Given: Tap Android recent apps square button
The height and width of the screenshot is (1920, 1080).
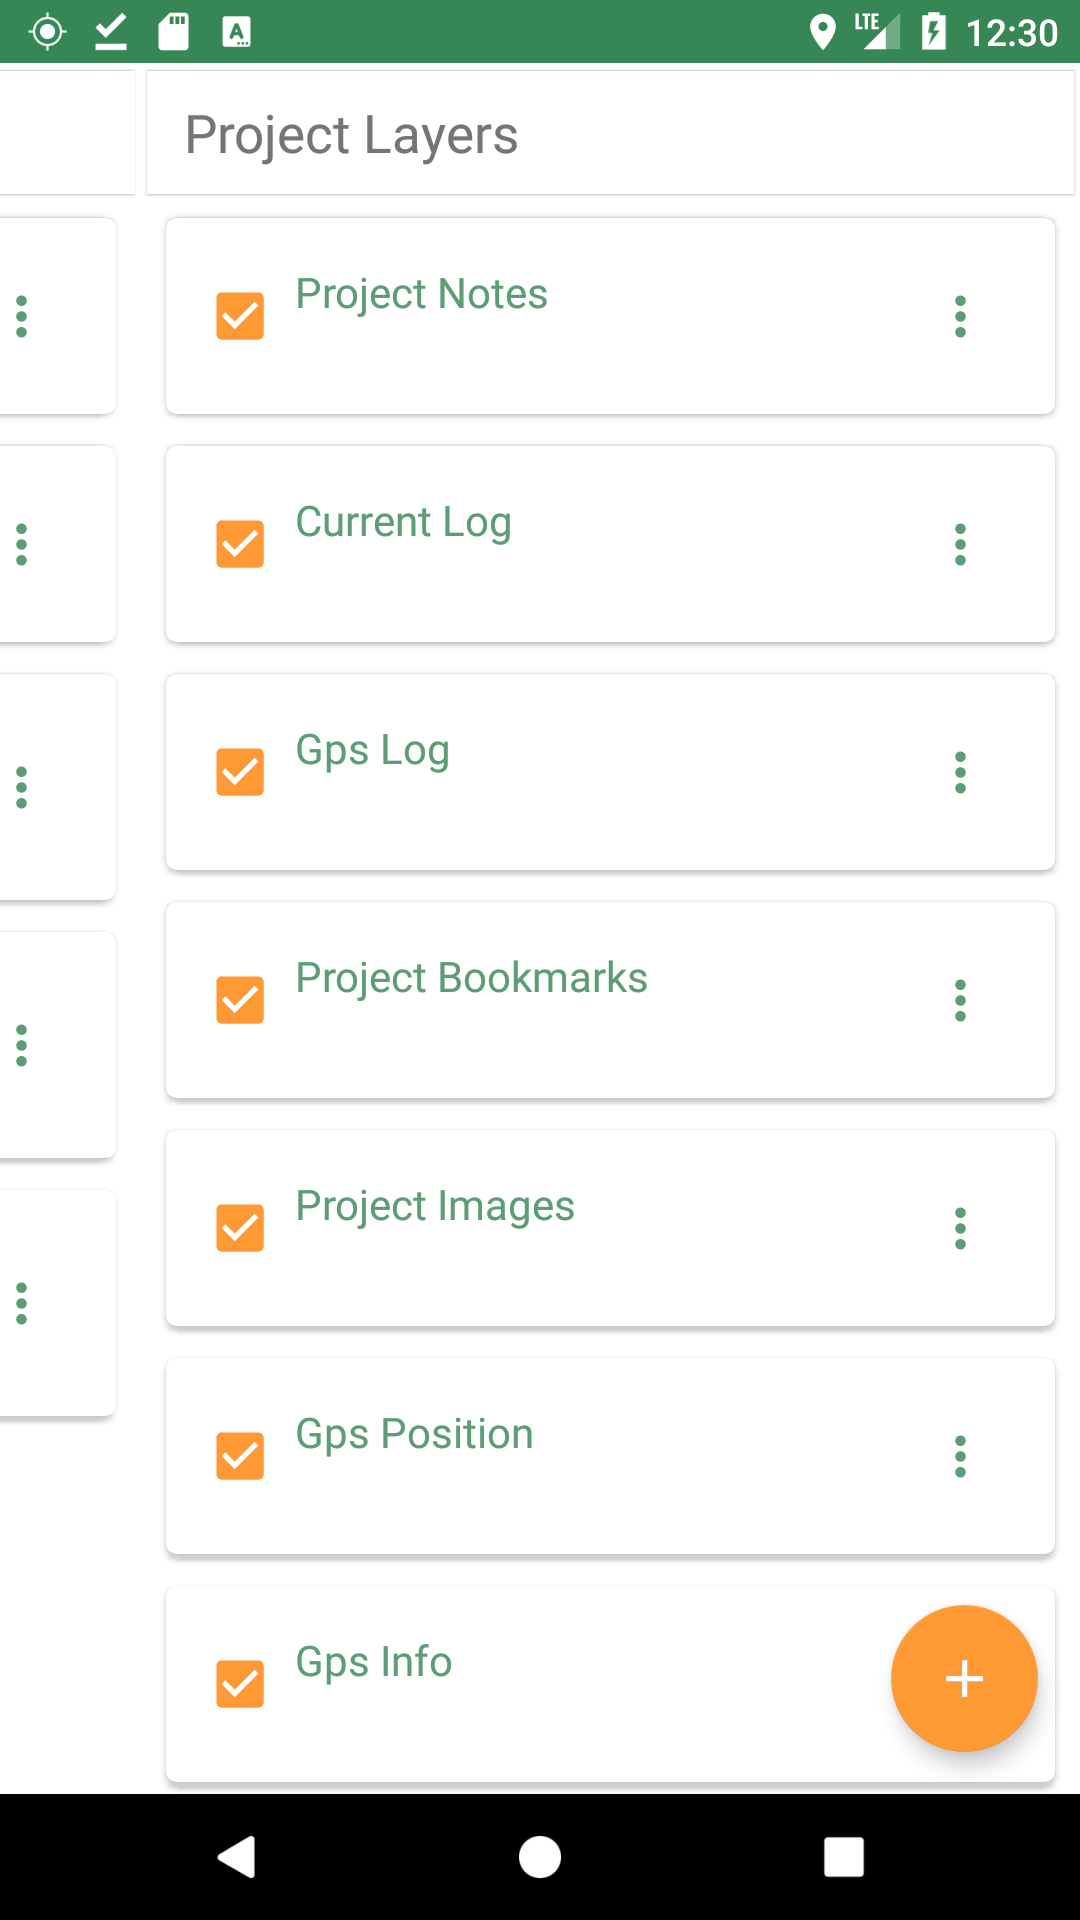Looking at the screenshot, I should [x=844, y=1857].
